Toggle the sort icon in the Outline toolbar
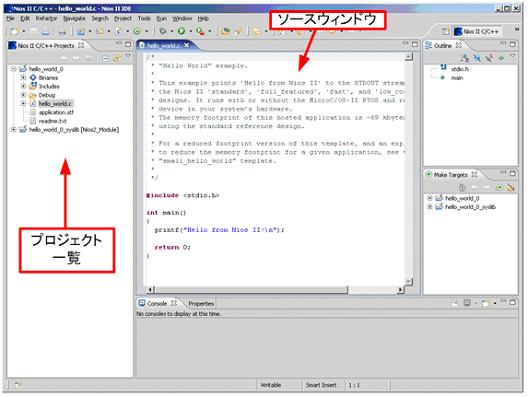Image resolution: width=528 pixels, height=397 pixels. (465, 58)
